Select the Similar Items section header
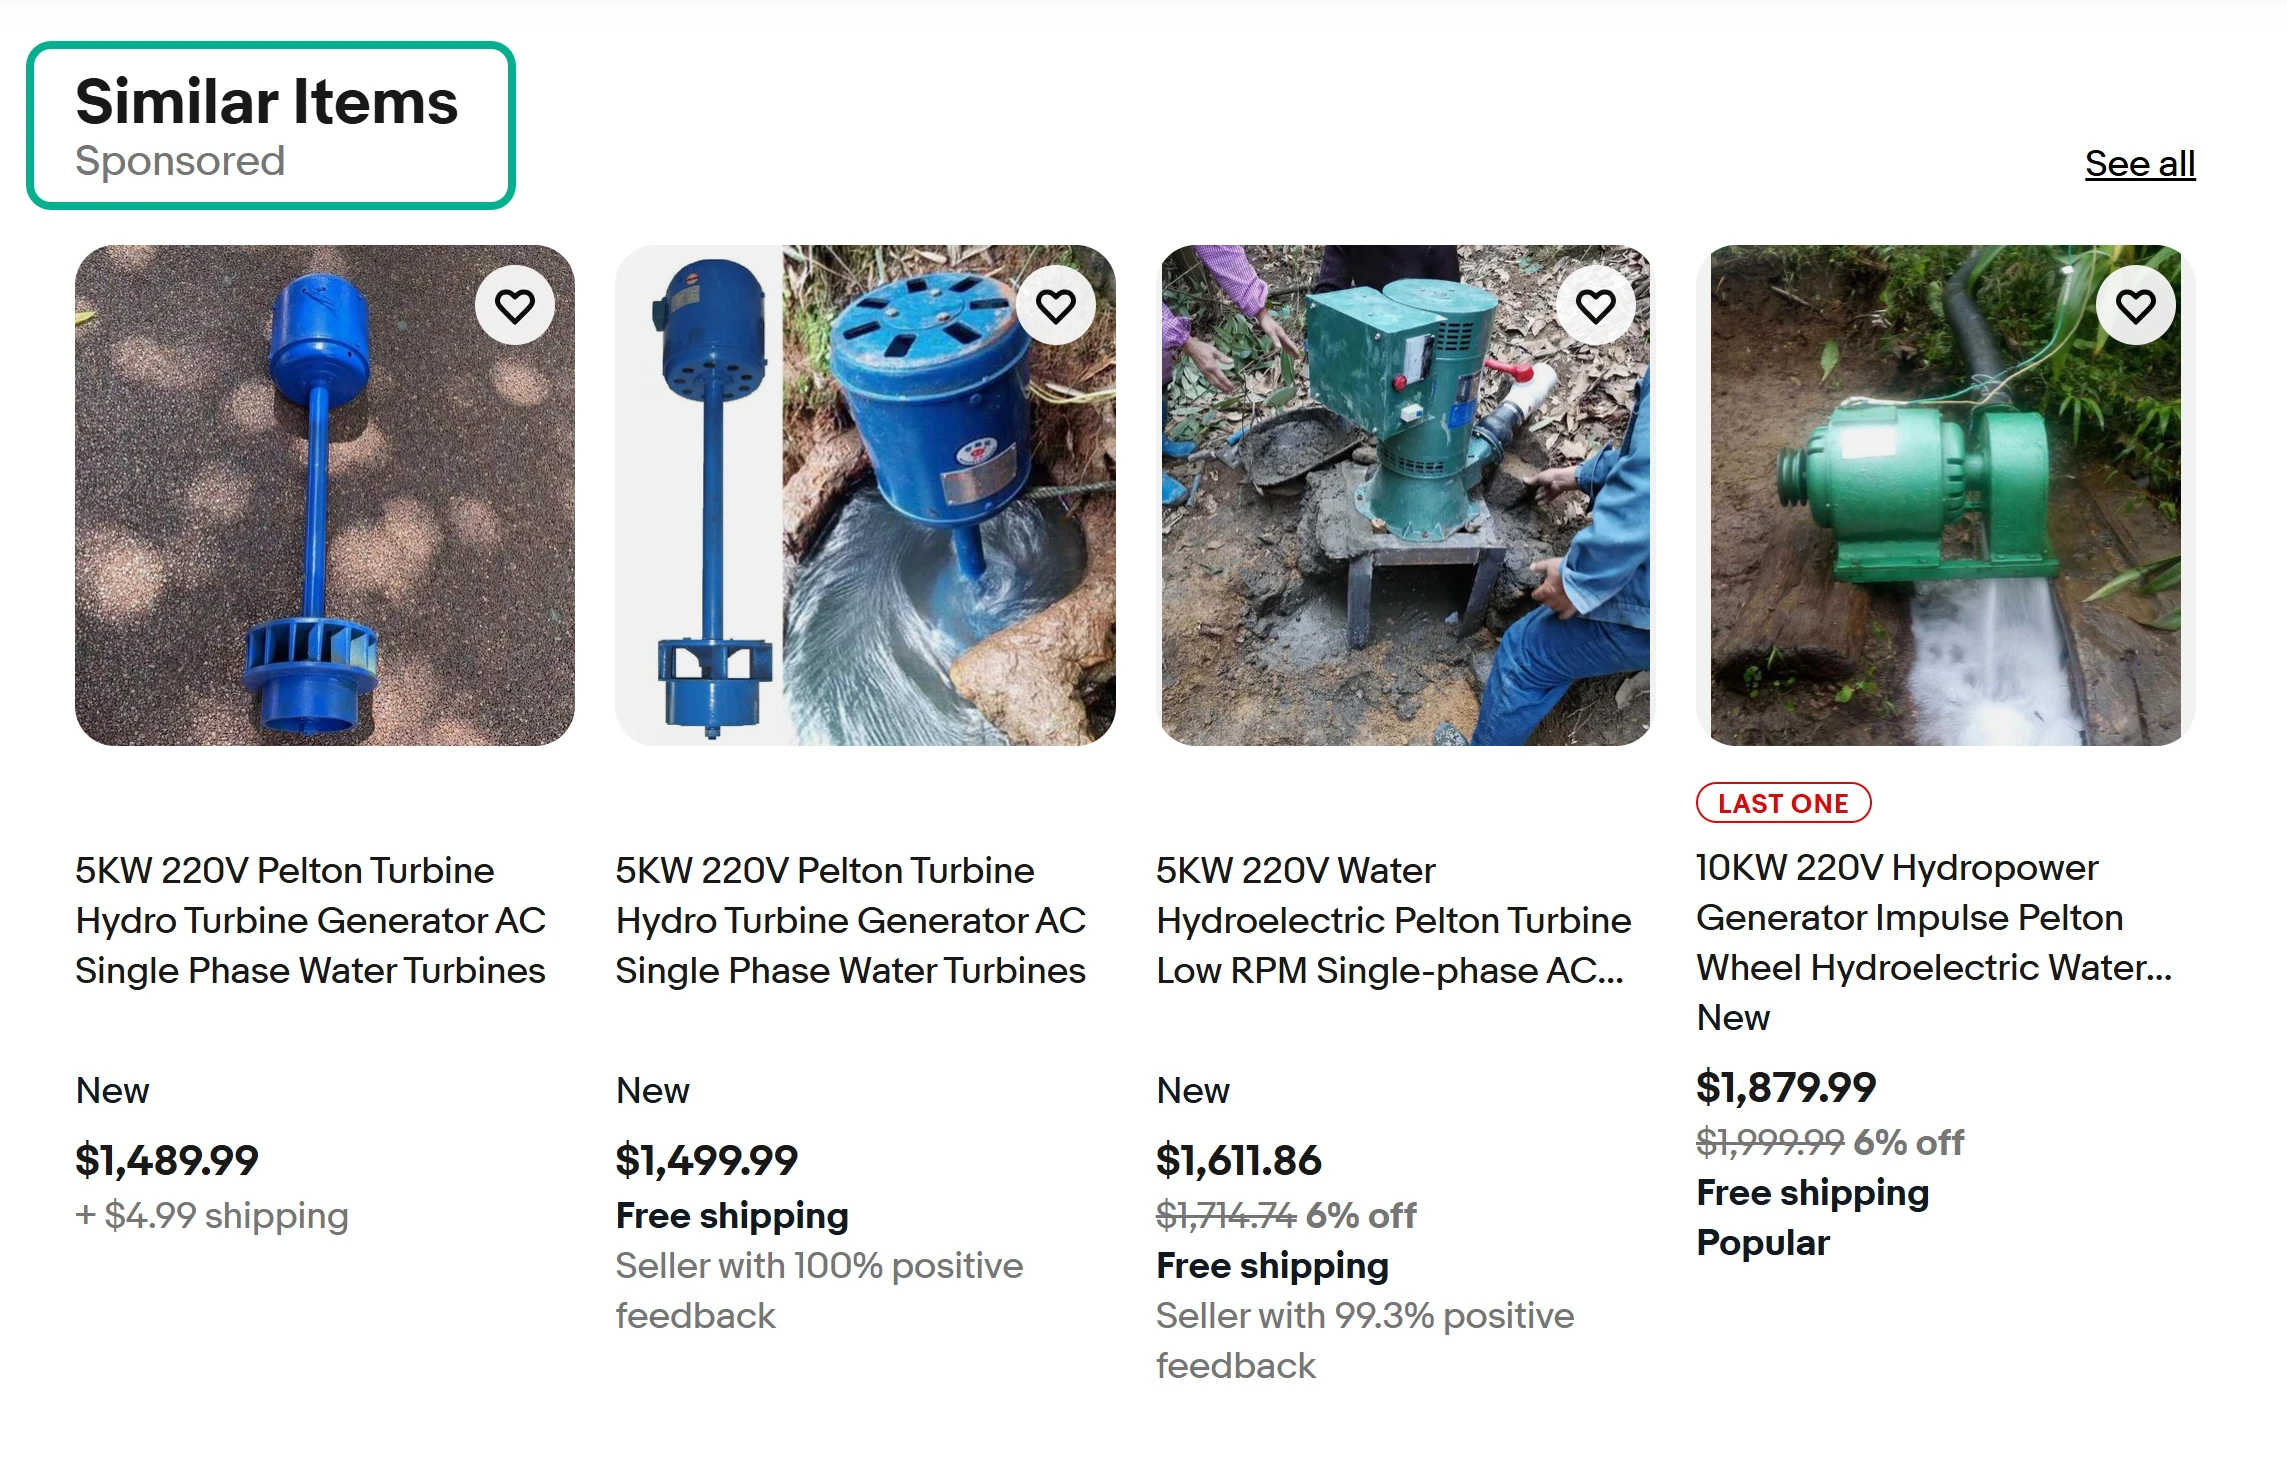This screenshot has height=1460, width=2287. coord(266,98)
